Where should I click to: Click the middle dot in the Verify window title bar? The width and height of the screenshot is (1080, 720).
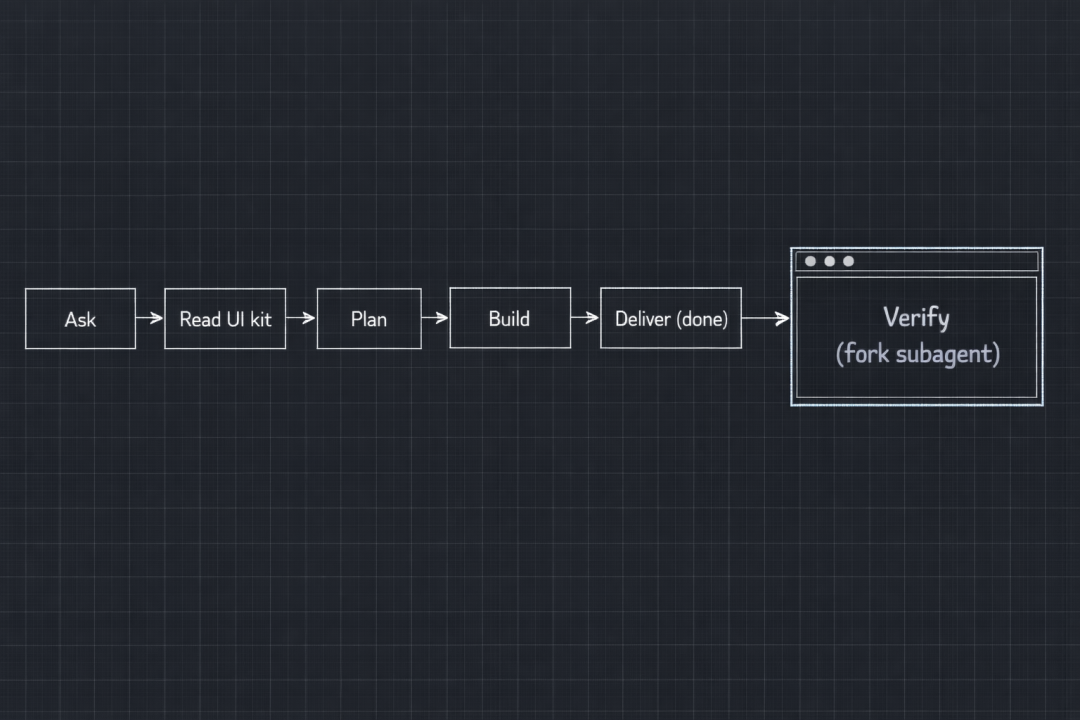pos(829,261)
